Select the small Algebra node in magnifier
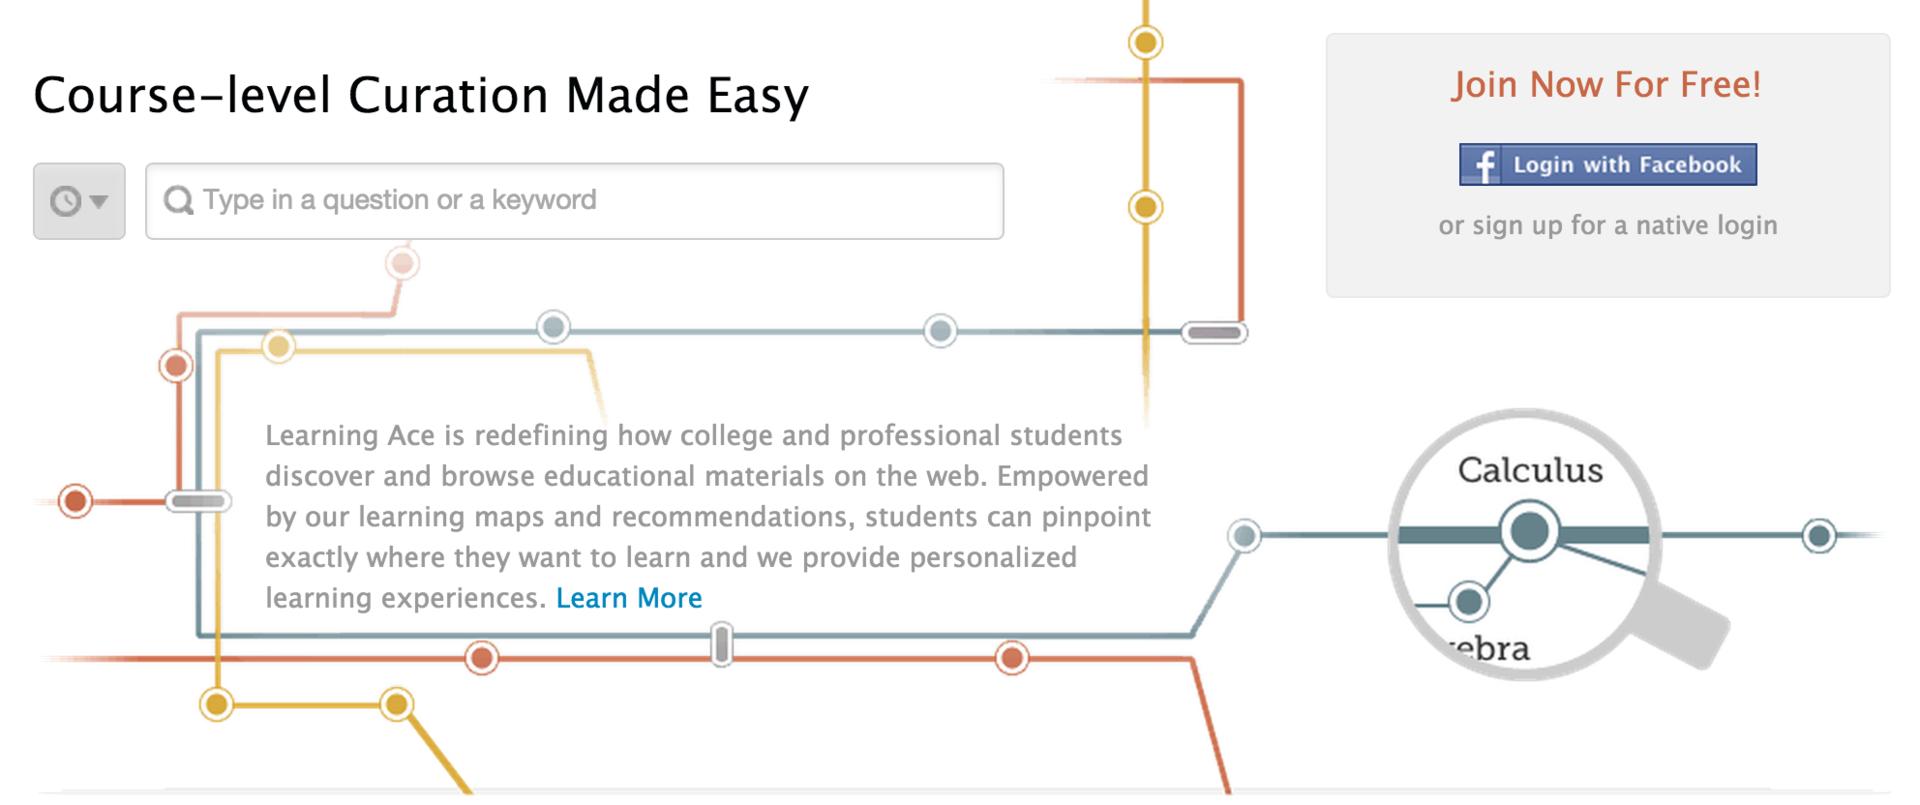Image resolution: width=1920 pixels, height=805 pixels. (x=1468, y=602)
